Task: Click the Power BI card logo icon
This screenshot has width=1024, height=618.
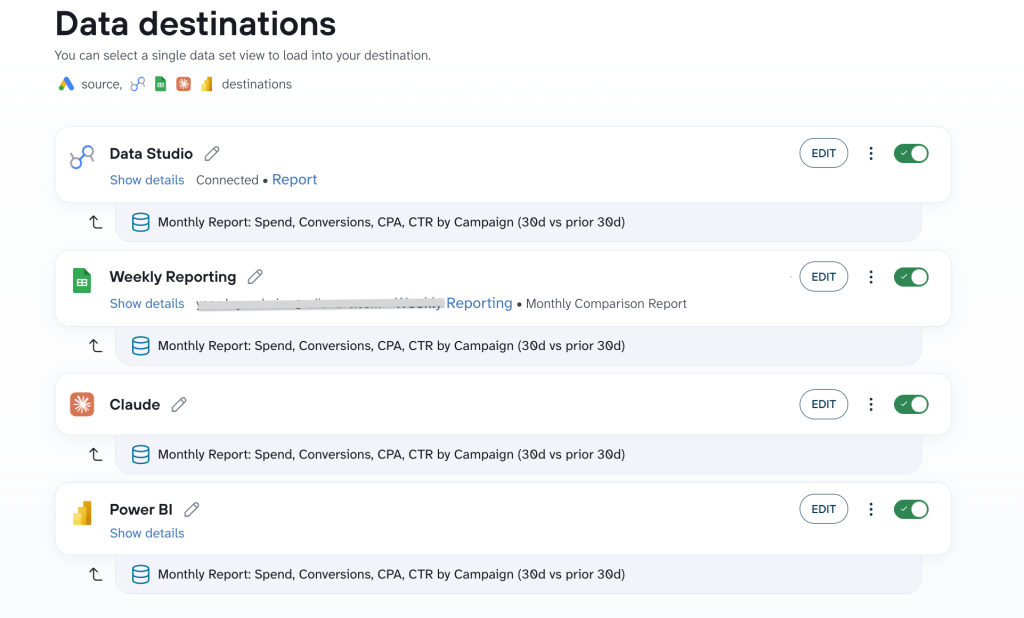Action: click(82, 513)
